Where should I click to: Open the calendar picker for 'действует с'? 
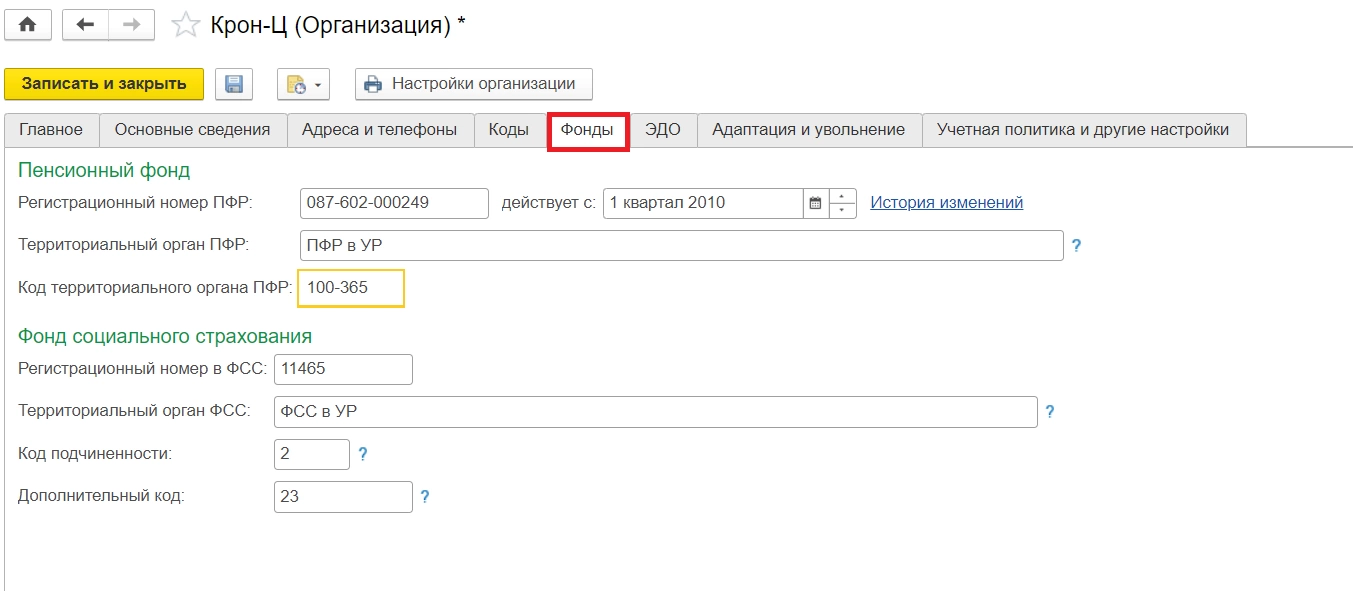pos(815,203)
